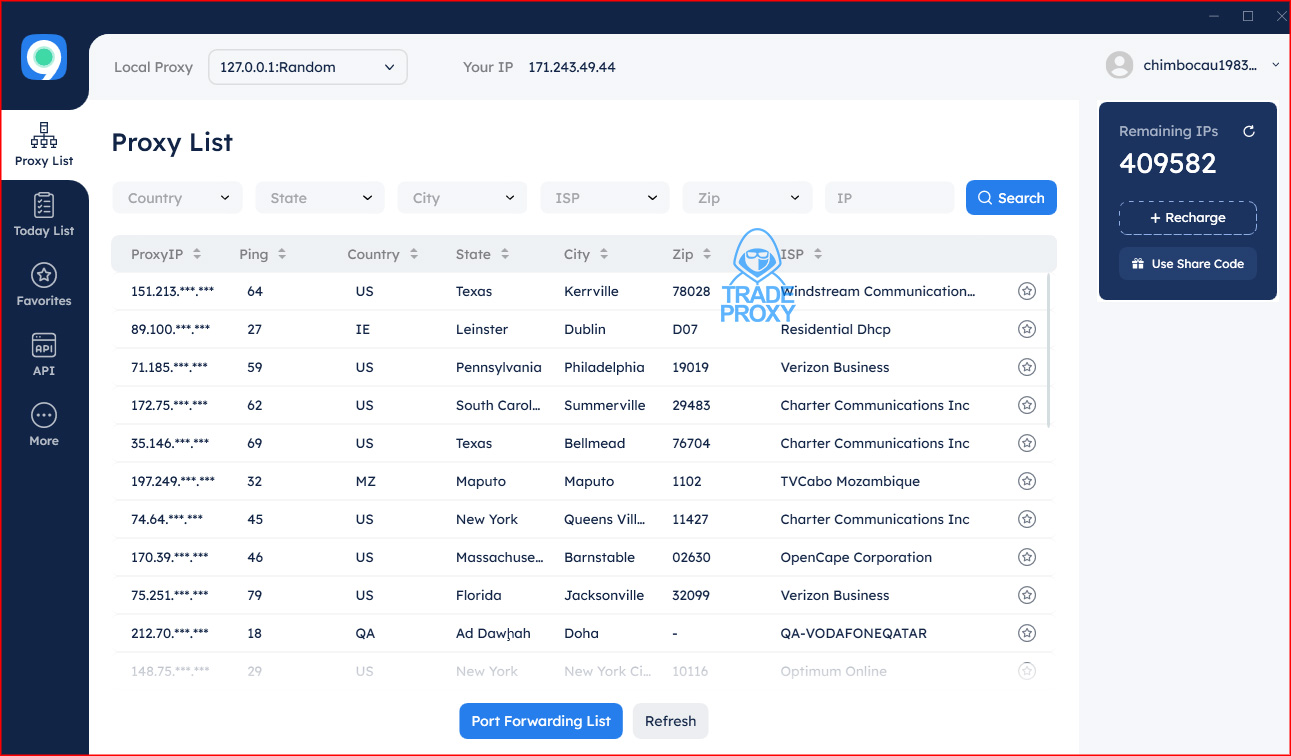Click Your IP value 171.243.49.44
The height and width of the screenshot is (756, 1291).
point(572,67)
